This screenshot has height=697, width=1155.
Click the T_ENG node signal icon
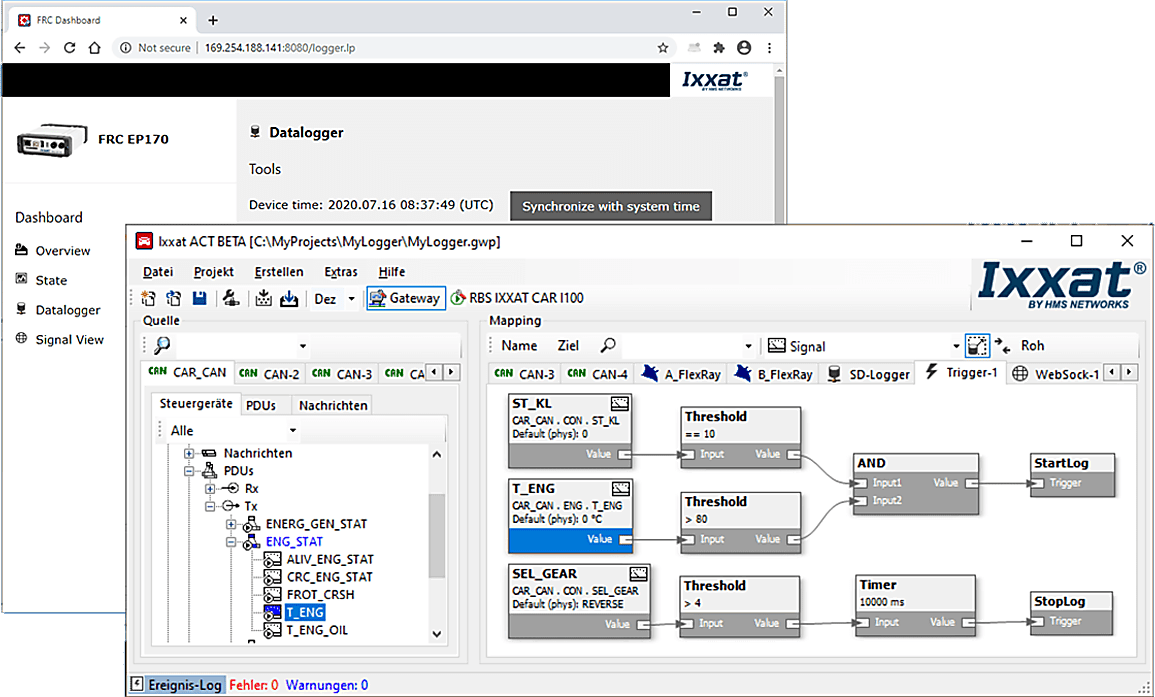click(621, 488)
